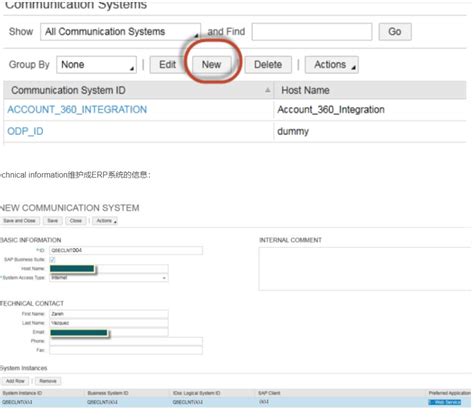The height and width of the screenshot is (420, 474).
Task: Click the Internal Comment text area
Action: click(365, 269)
